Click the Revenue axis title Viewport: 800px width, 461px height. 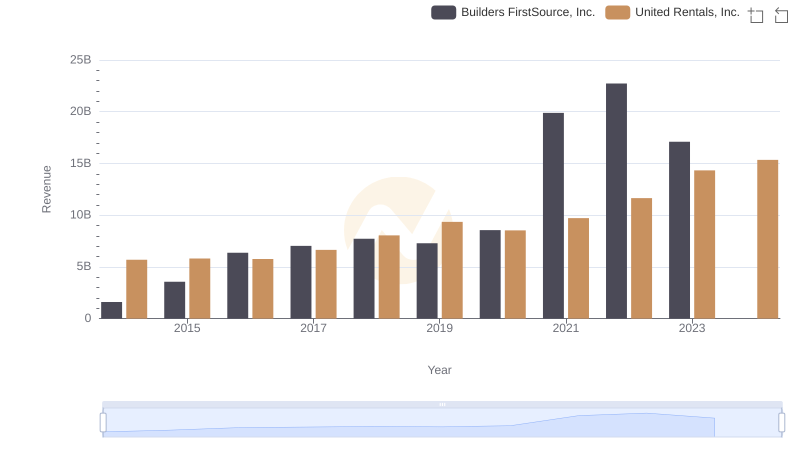(x=46, y=189)
